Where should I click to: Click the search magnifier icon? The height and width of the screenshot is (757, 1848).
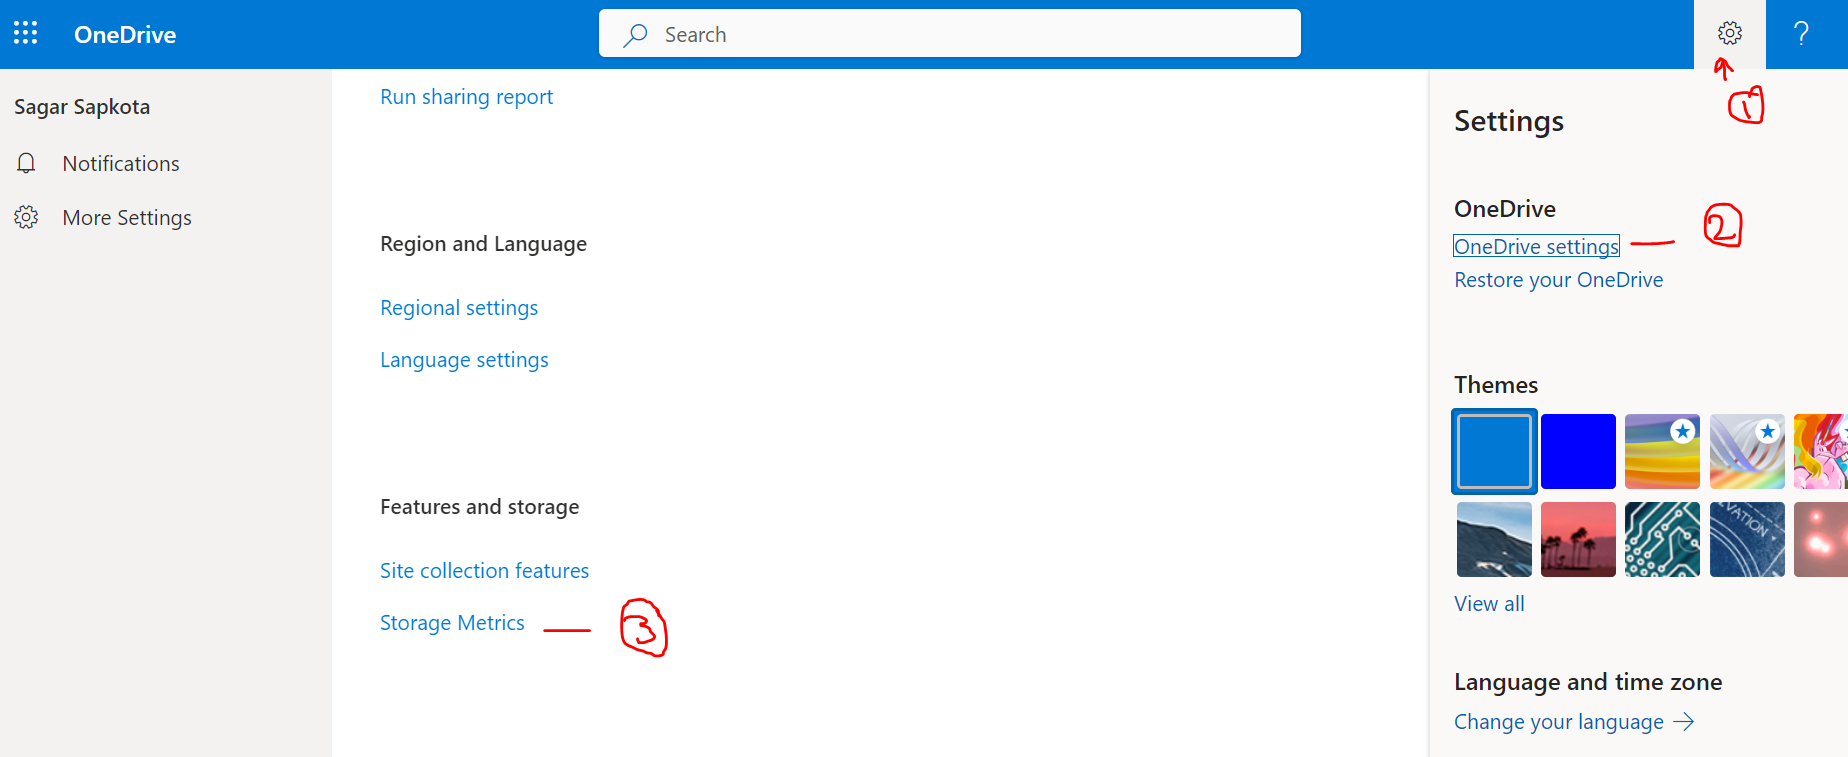click(x=635, y=35)
